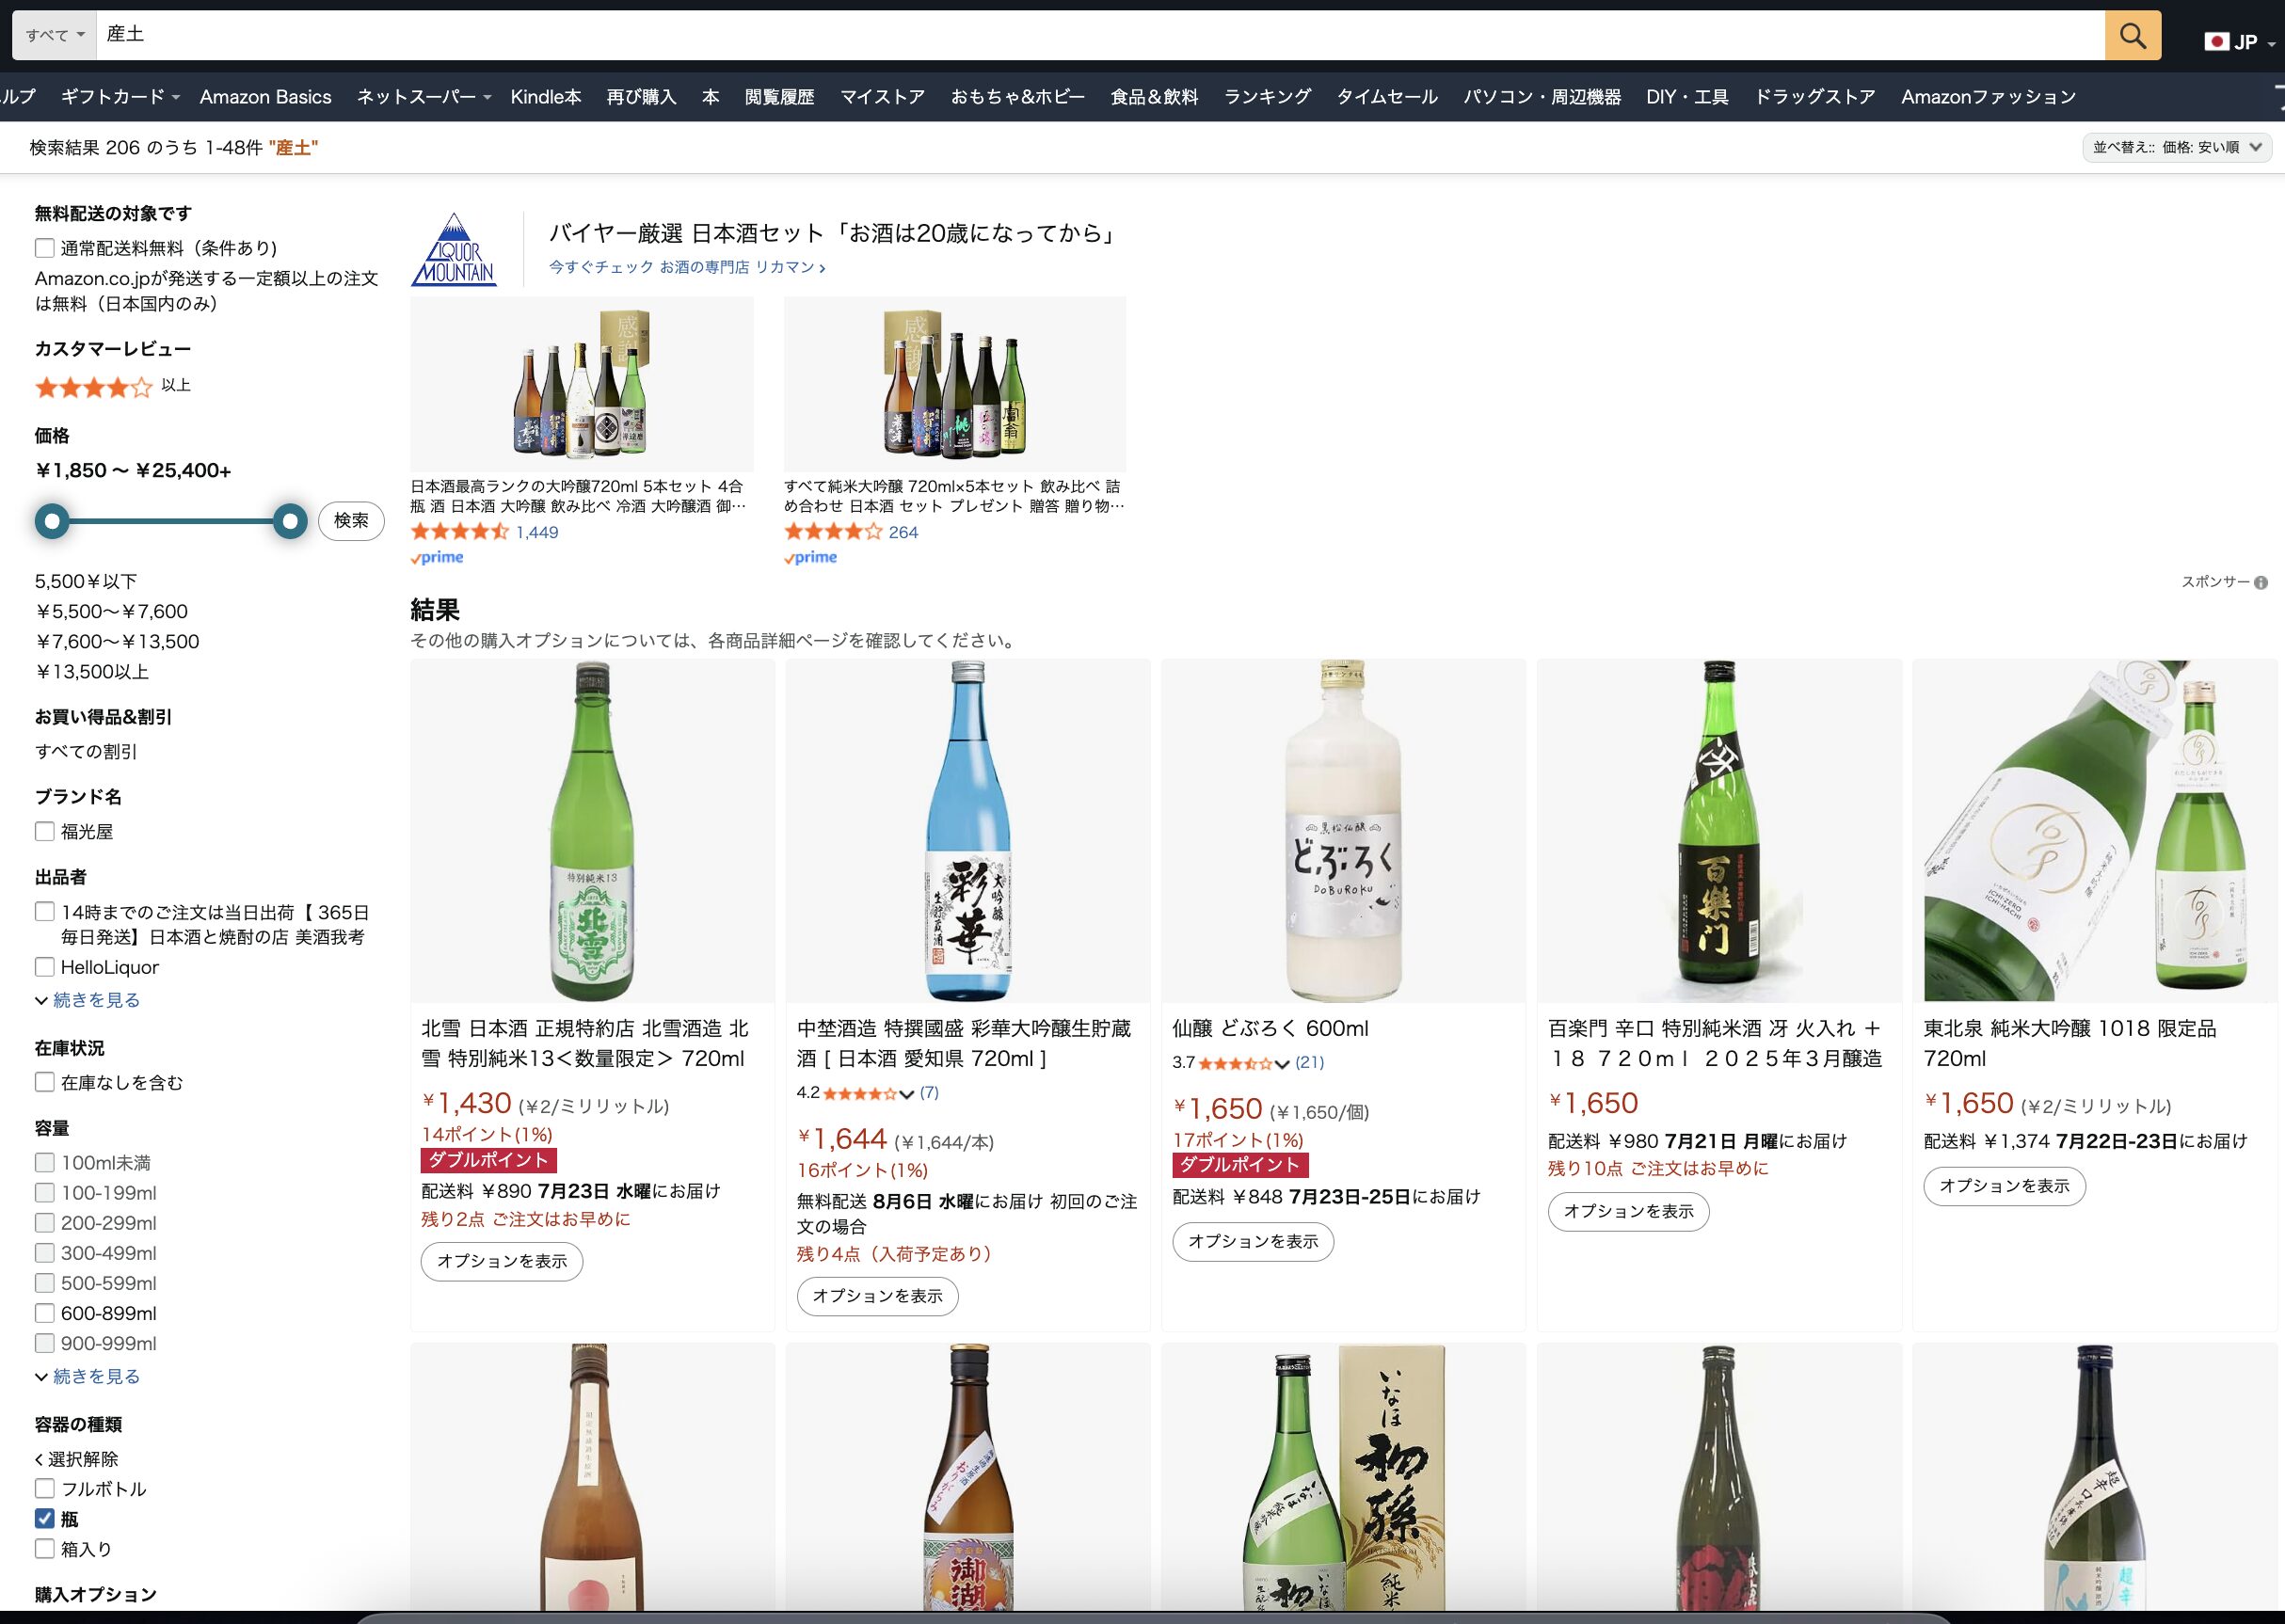Enable 在庫なしを含む checkbox

(x=45, y=1082)
